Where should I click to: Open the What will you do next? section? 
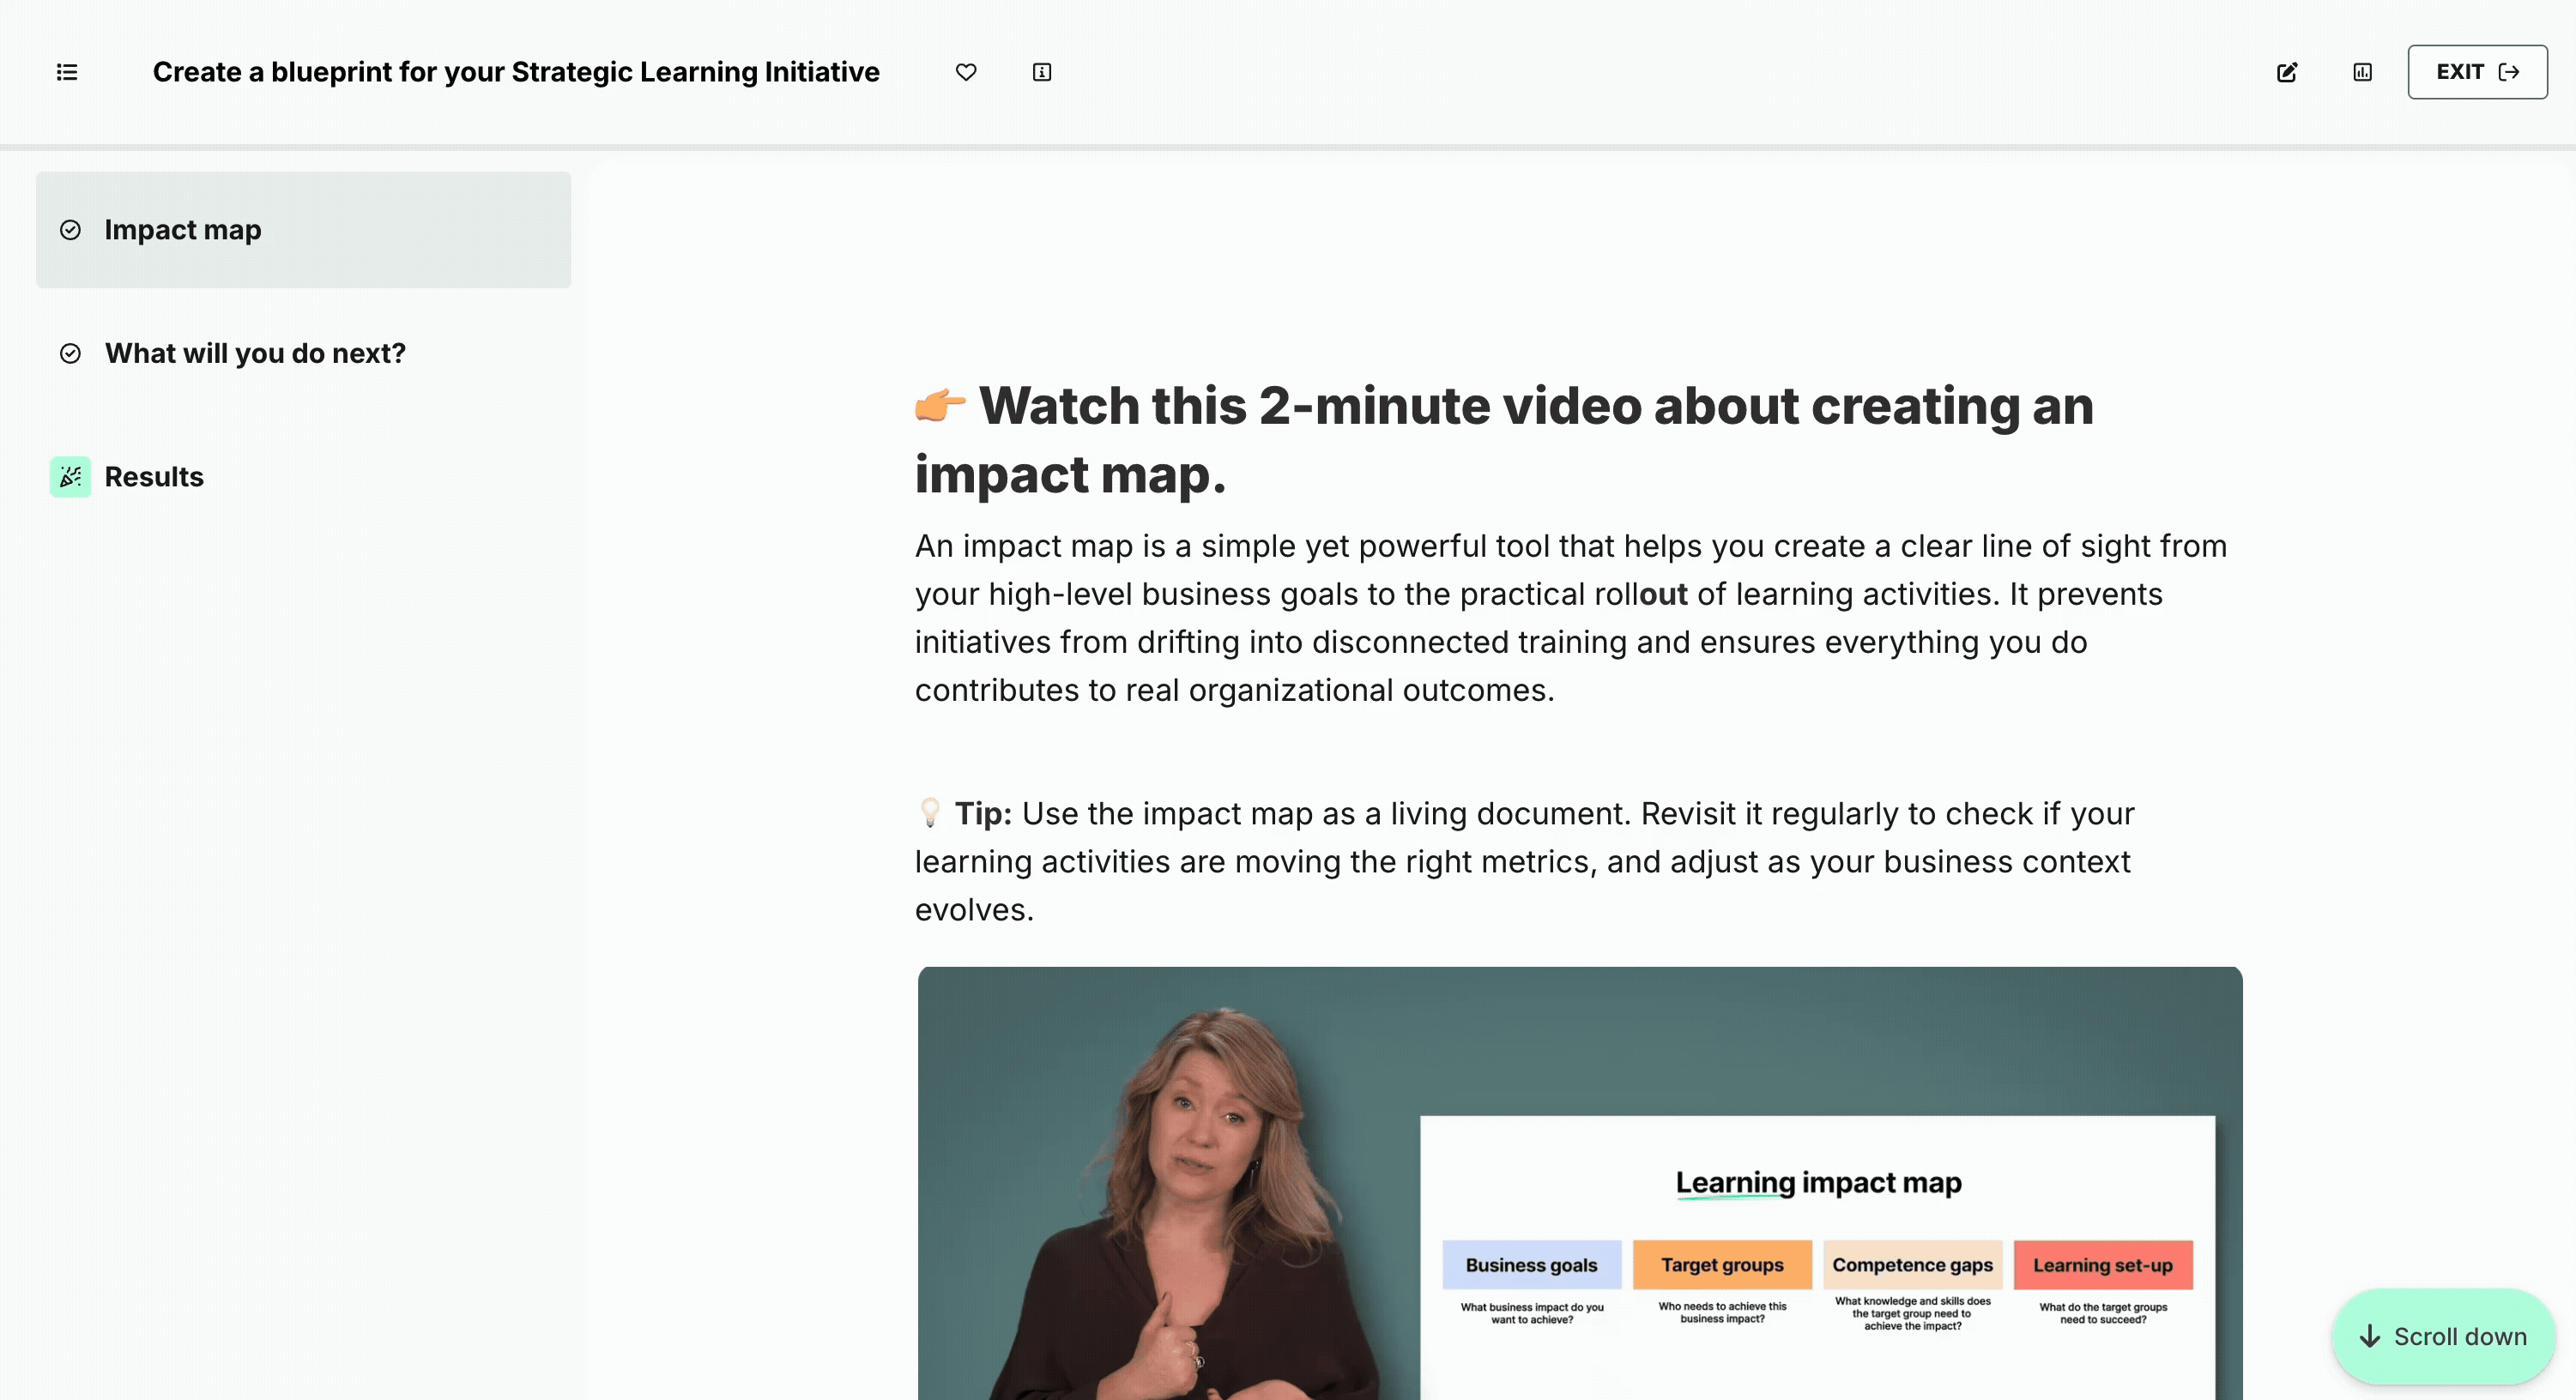point(255,353)
